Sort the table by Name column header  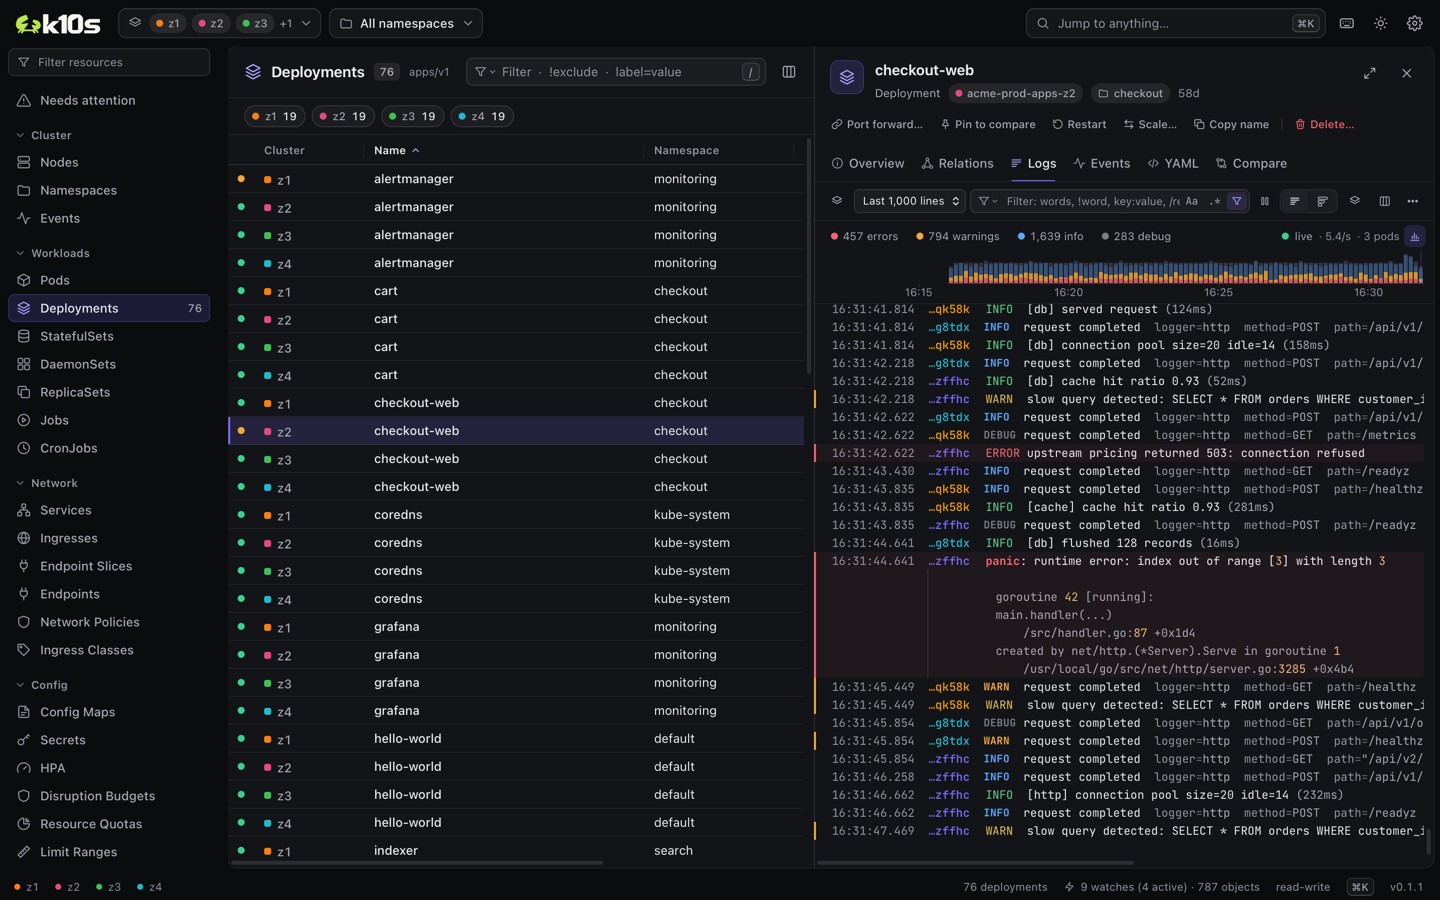pyautogui.click(x=397, y=150)
